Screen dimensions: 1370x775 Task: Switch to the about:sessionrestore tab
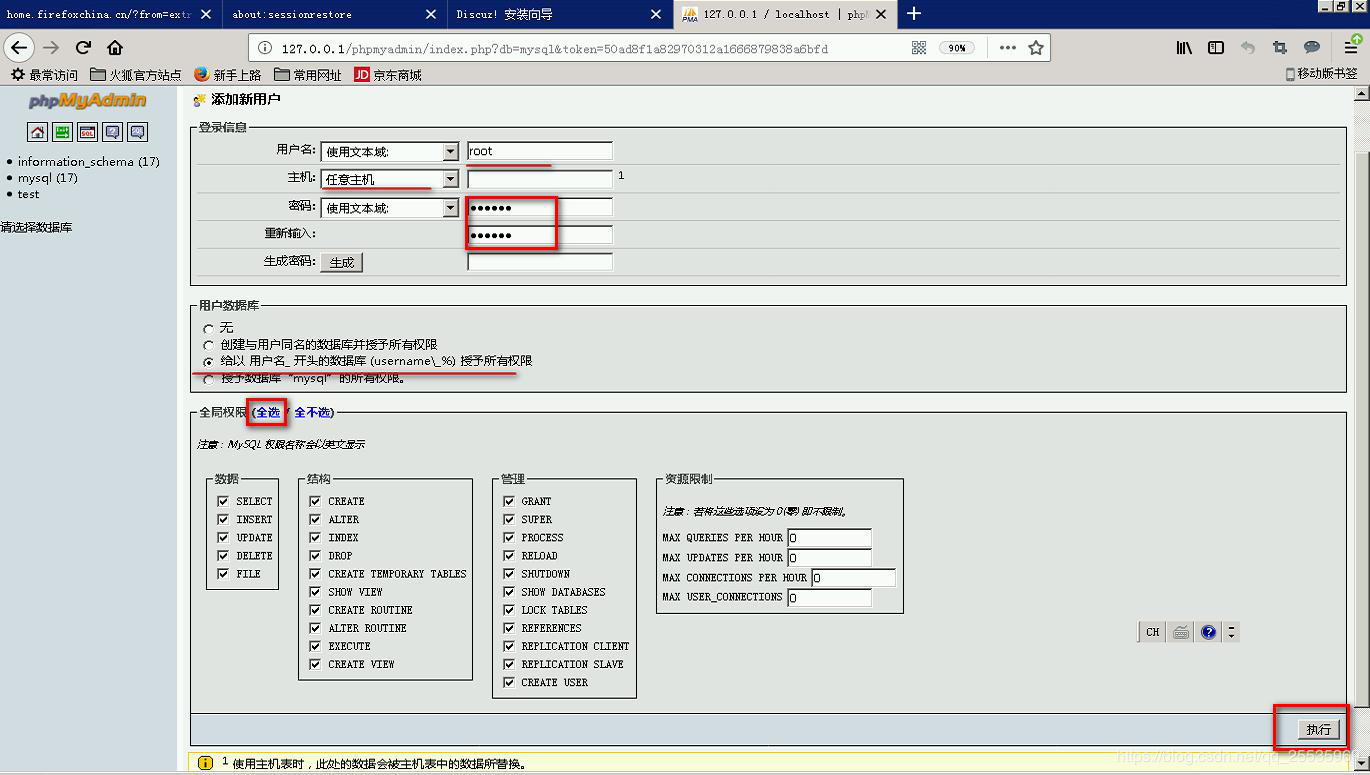334,14
